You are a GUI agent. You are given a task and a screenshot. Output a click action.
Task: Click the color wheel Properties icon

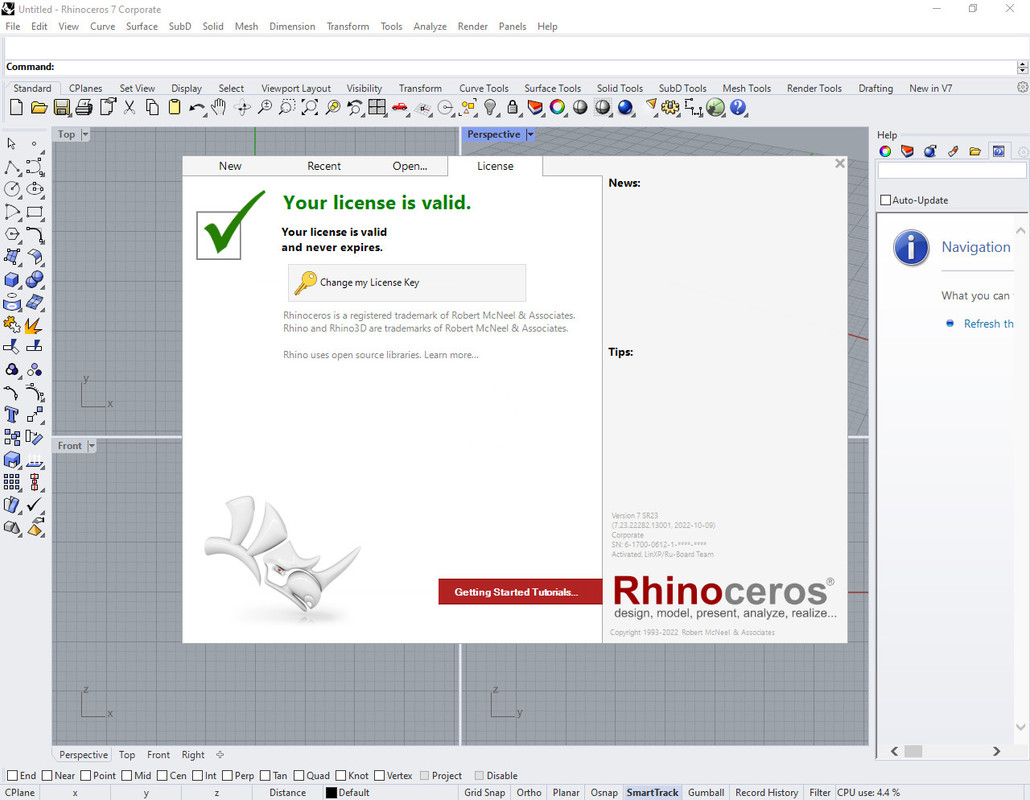point(558,107)
